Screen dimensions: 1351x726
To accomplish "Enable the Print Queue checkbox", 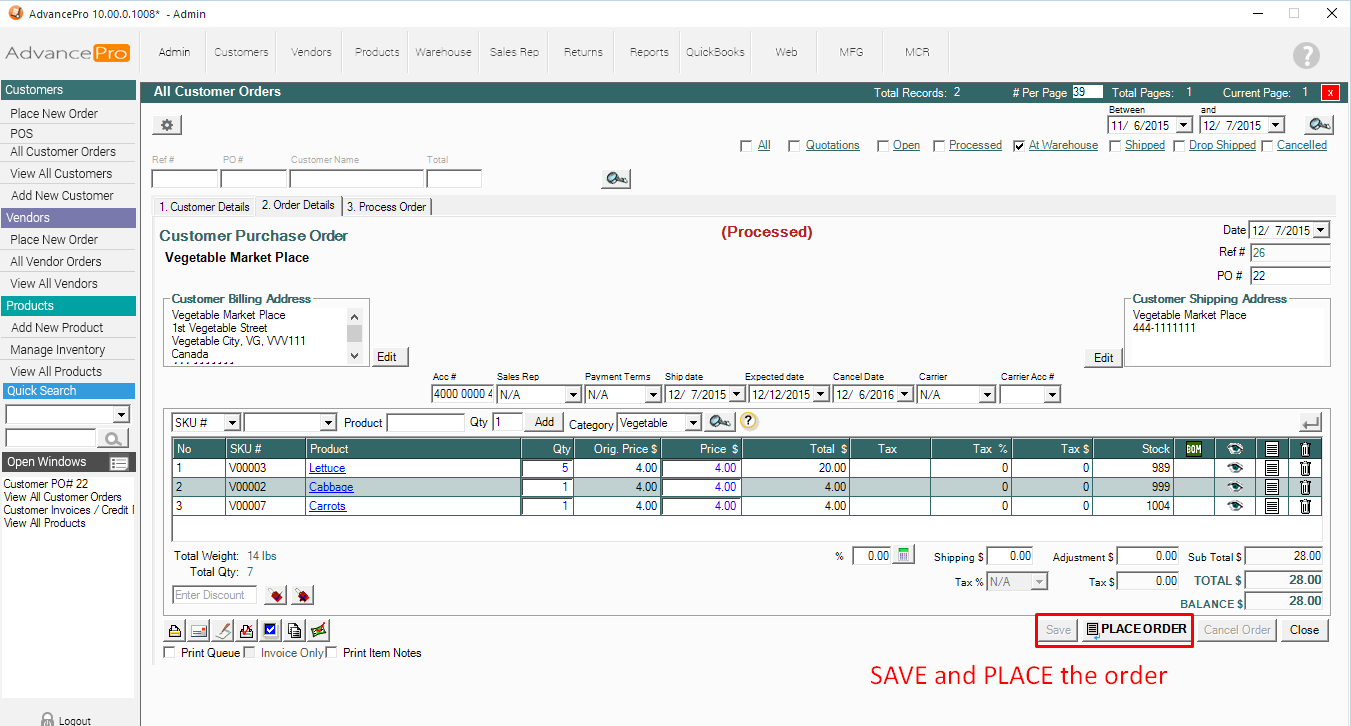I will pos(169,653).
